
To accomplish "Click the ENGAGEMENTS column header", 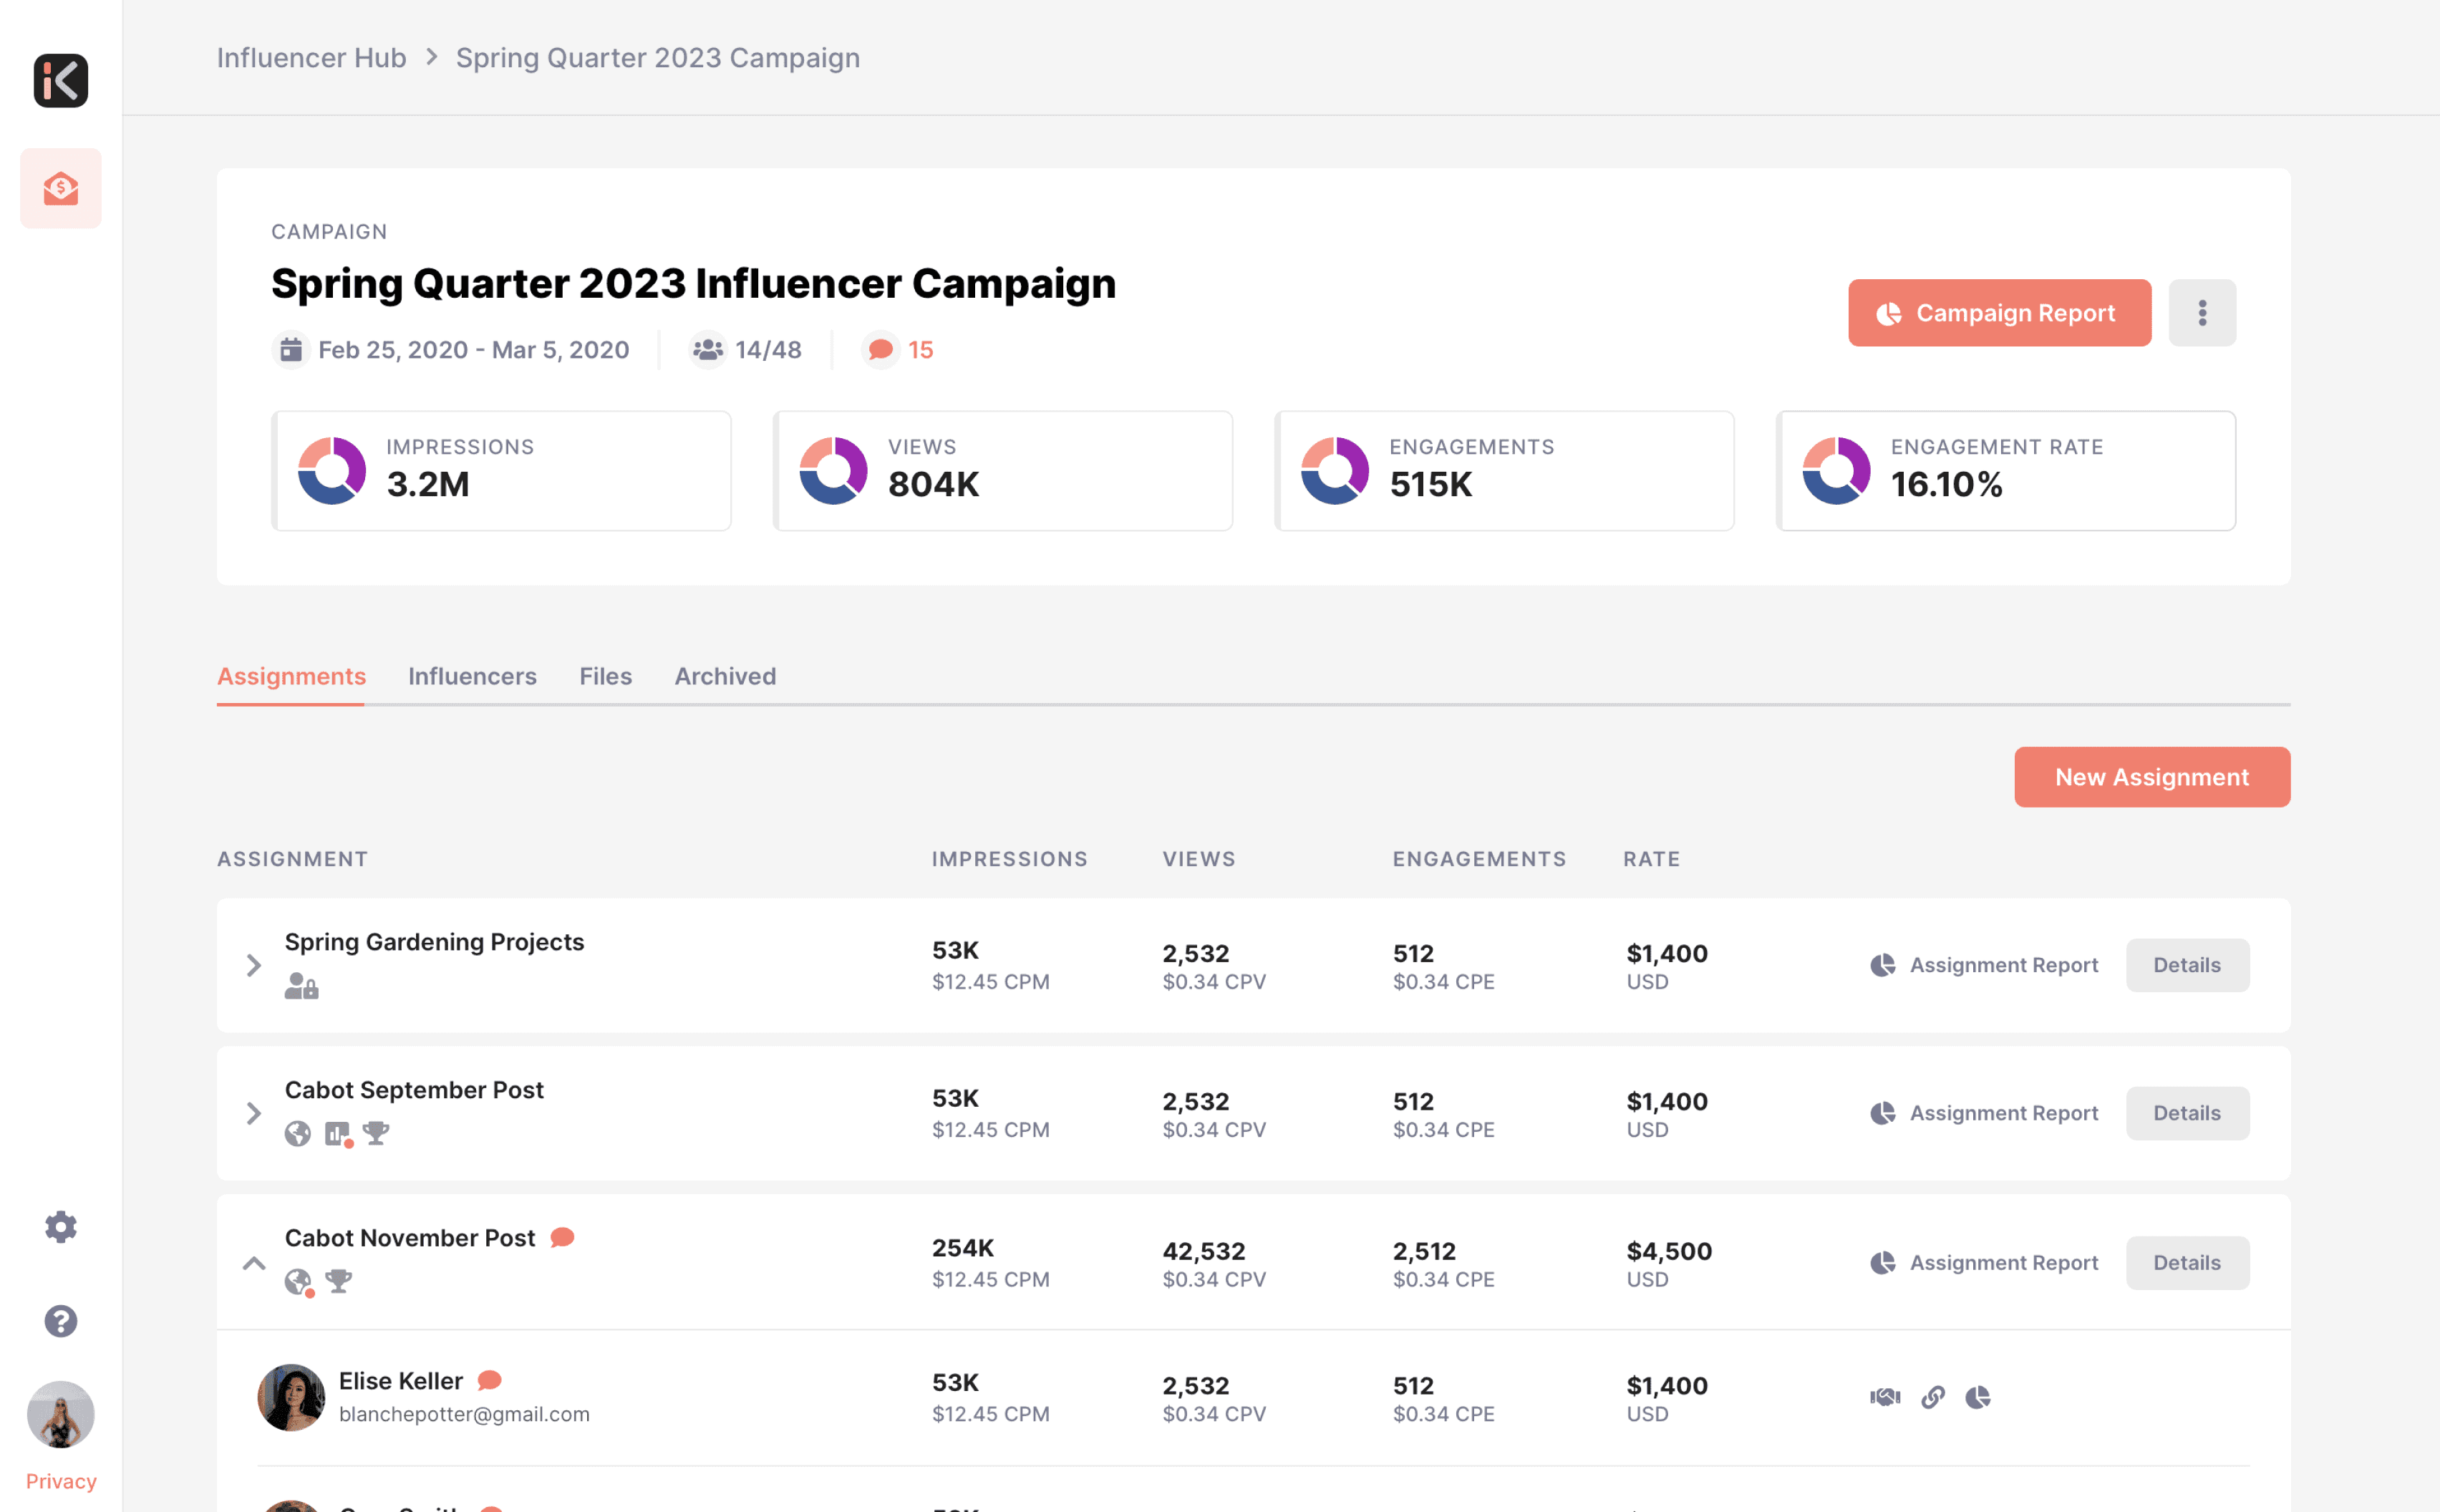I will click(1480, 859).
